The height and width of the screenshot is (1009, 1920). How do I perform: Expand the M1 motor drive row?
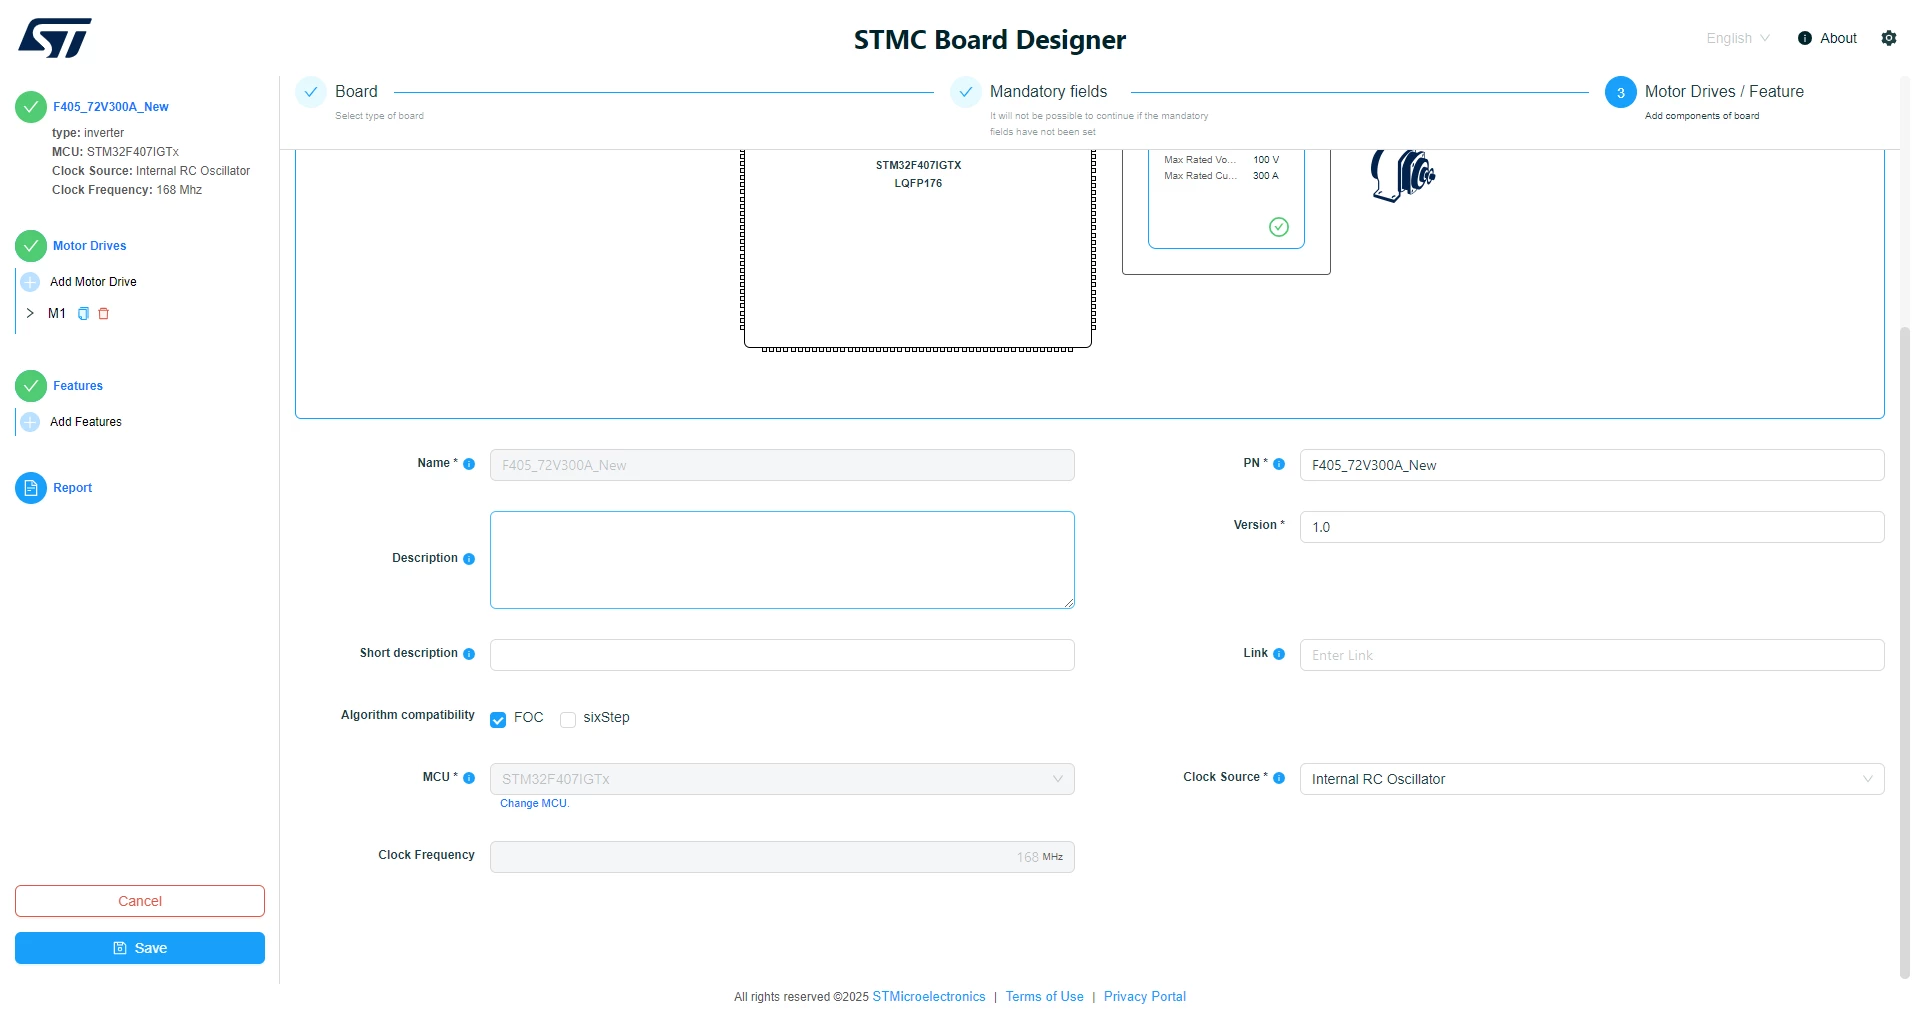[30, 314]
